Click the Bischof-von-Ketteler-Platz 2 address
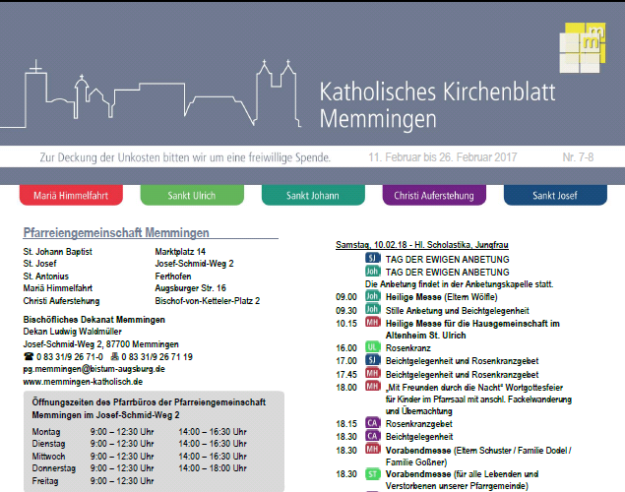The image size is (625, 492). click(x=207, y=301)
